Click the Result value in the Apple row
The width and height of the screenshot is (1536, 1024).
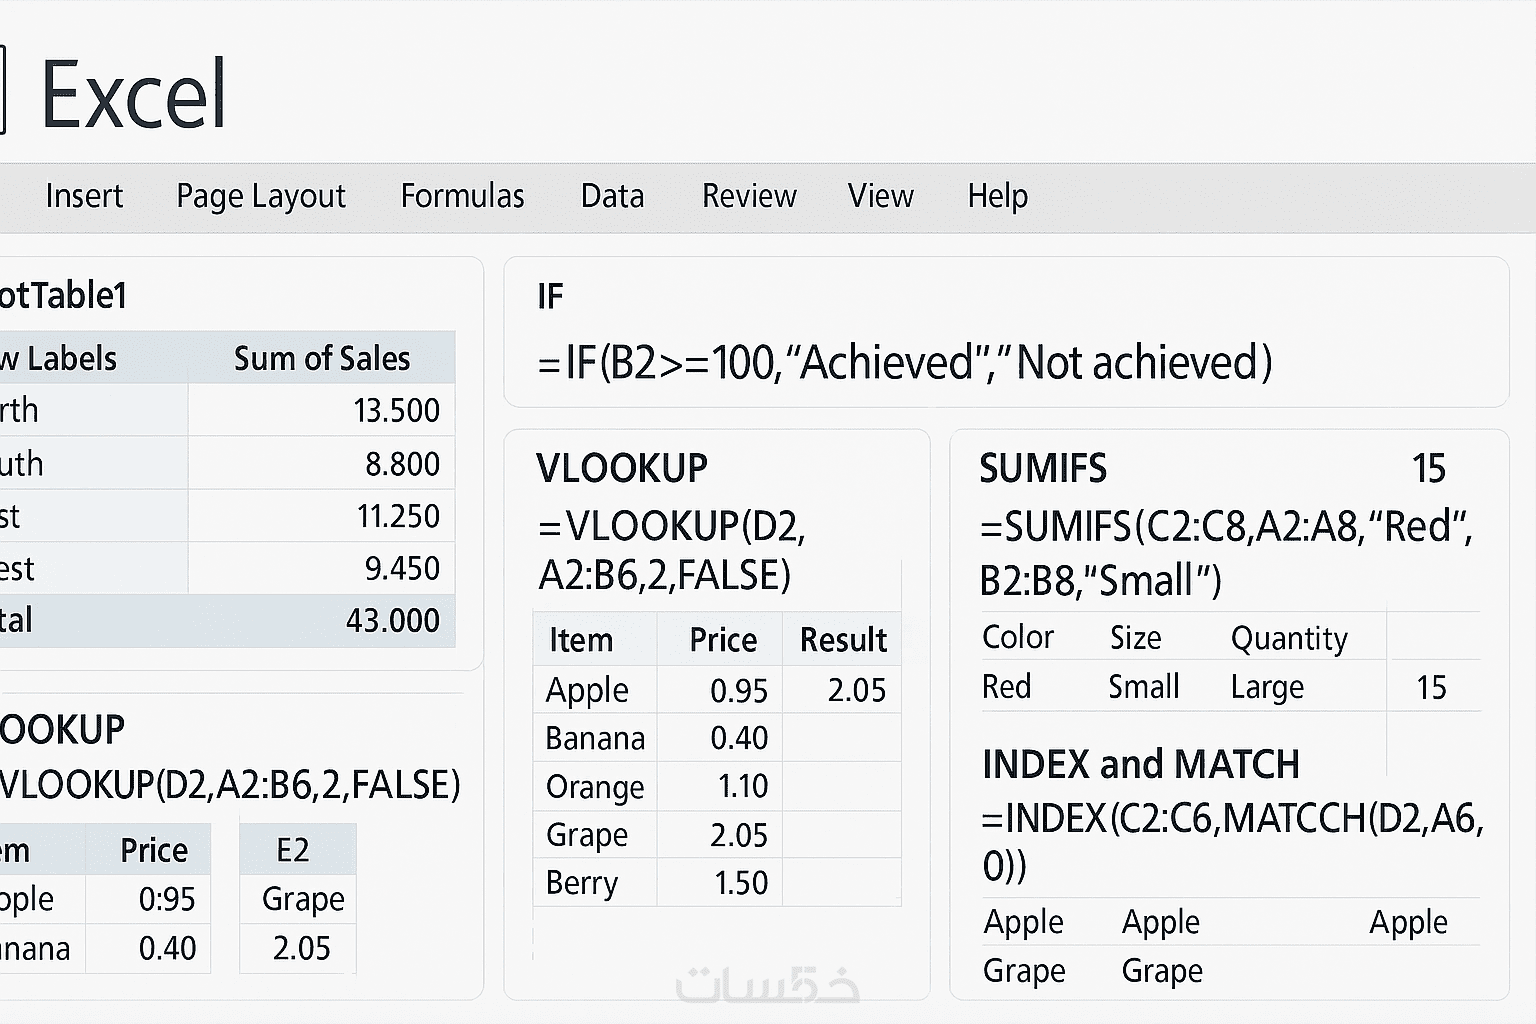856,690
